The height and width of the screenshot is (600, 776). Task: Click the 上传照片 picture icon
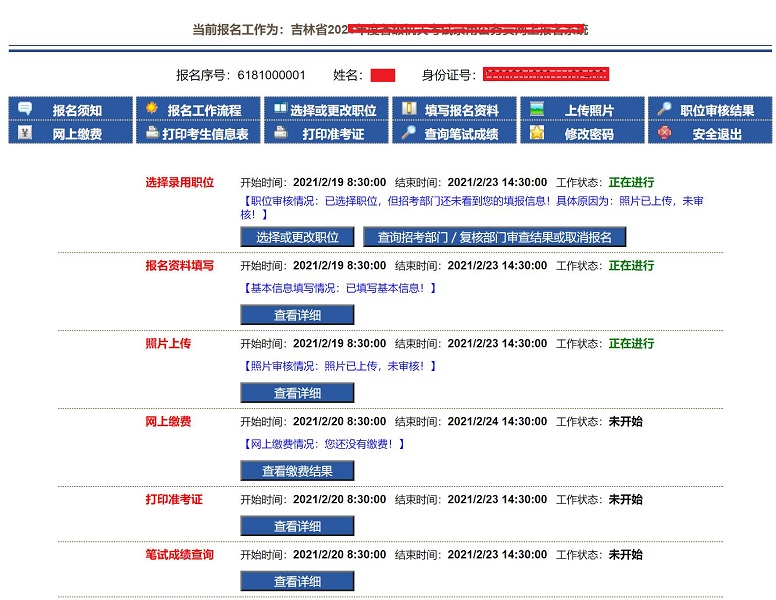click(x=537, y=108)
